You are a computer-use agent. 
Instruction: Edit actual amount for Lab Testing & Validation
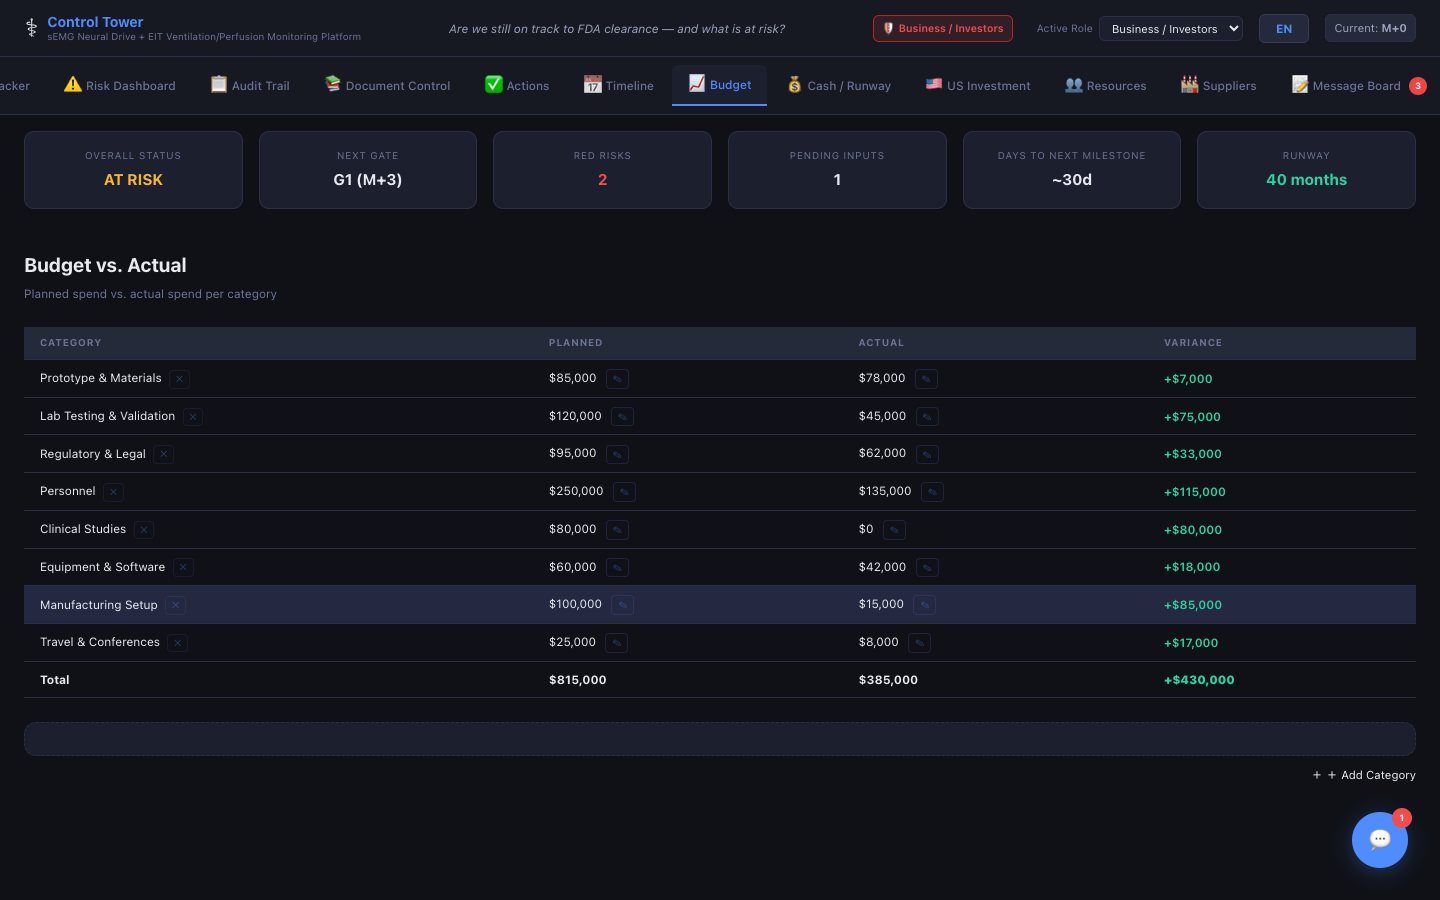point(927,417)
